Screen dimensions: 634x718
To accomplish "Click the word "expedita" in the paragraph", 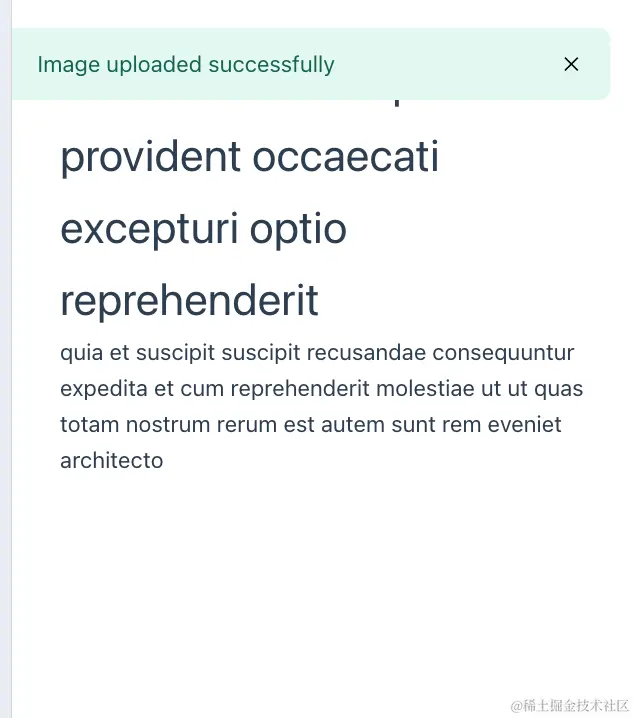I will click(103, 389).
